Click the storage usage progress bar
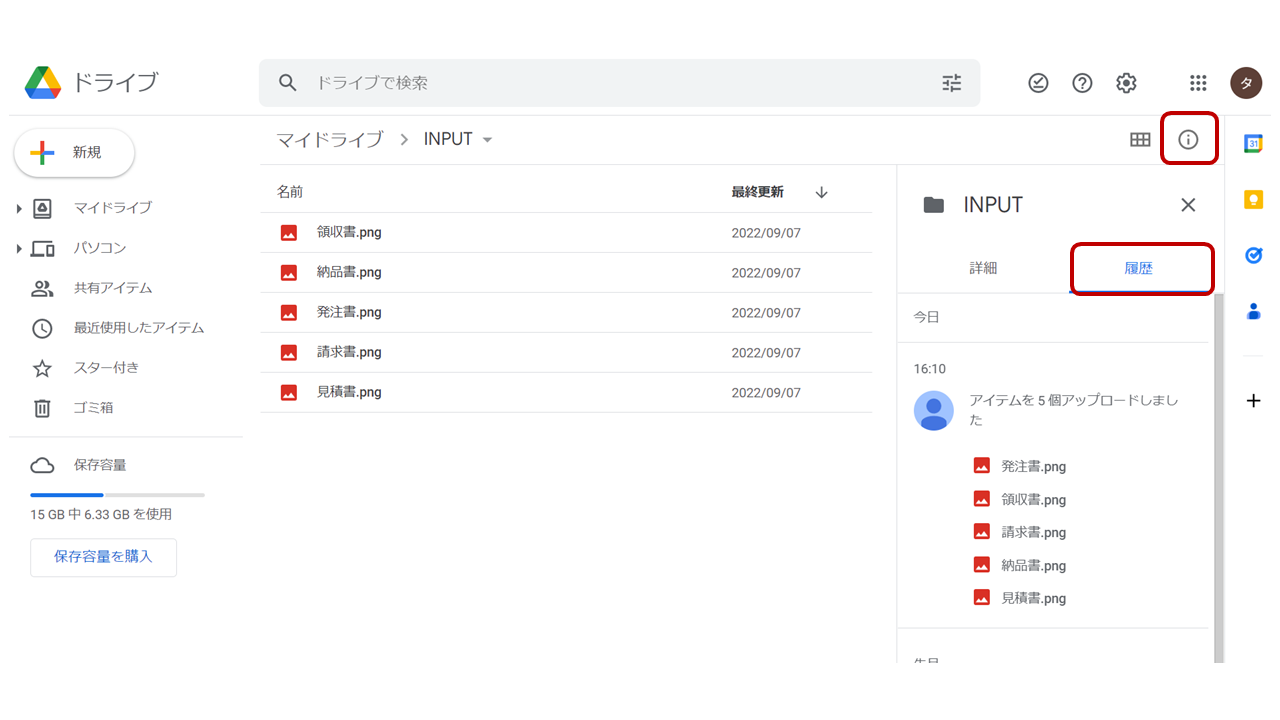Viewport: 1280px width, 720px height. (x=117, y=494)
